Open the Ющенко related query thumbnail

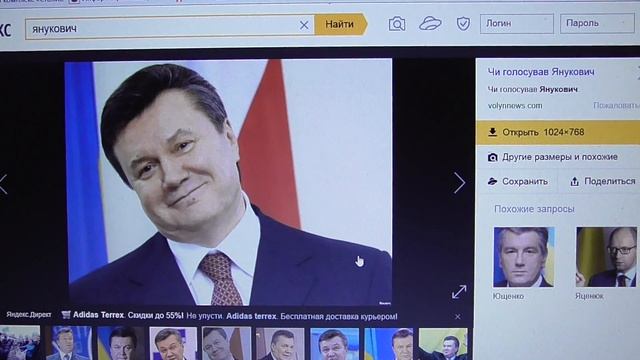tap(524, 257)
